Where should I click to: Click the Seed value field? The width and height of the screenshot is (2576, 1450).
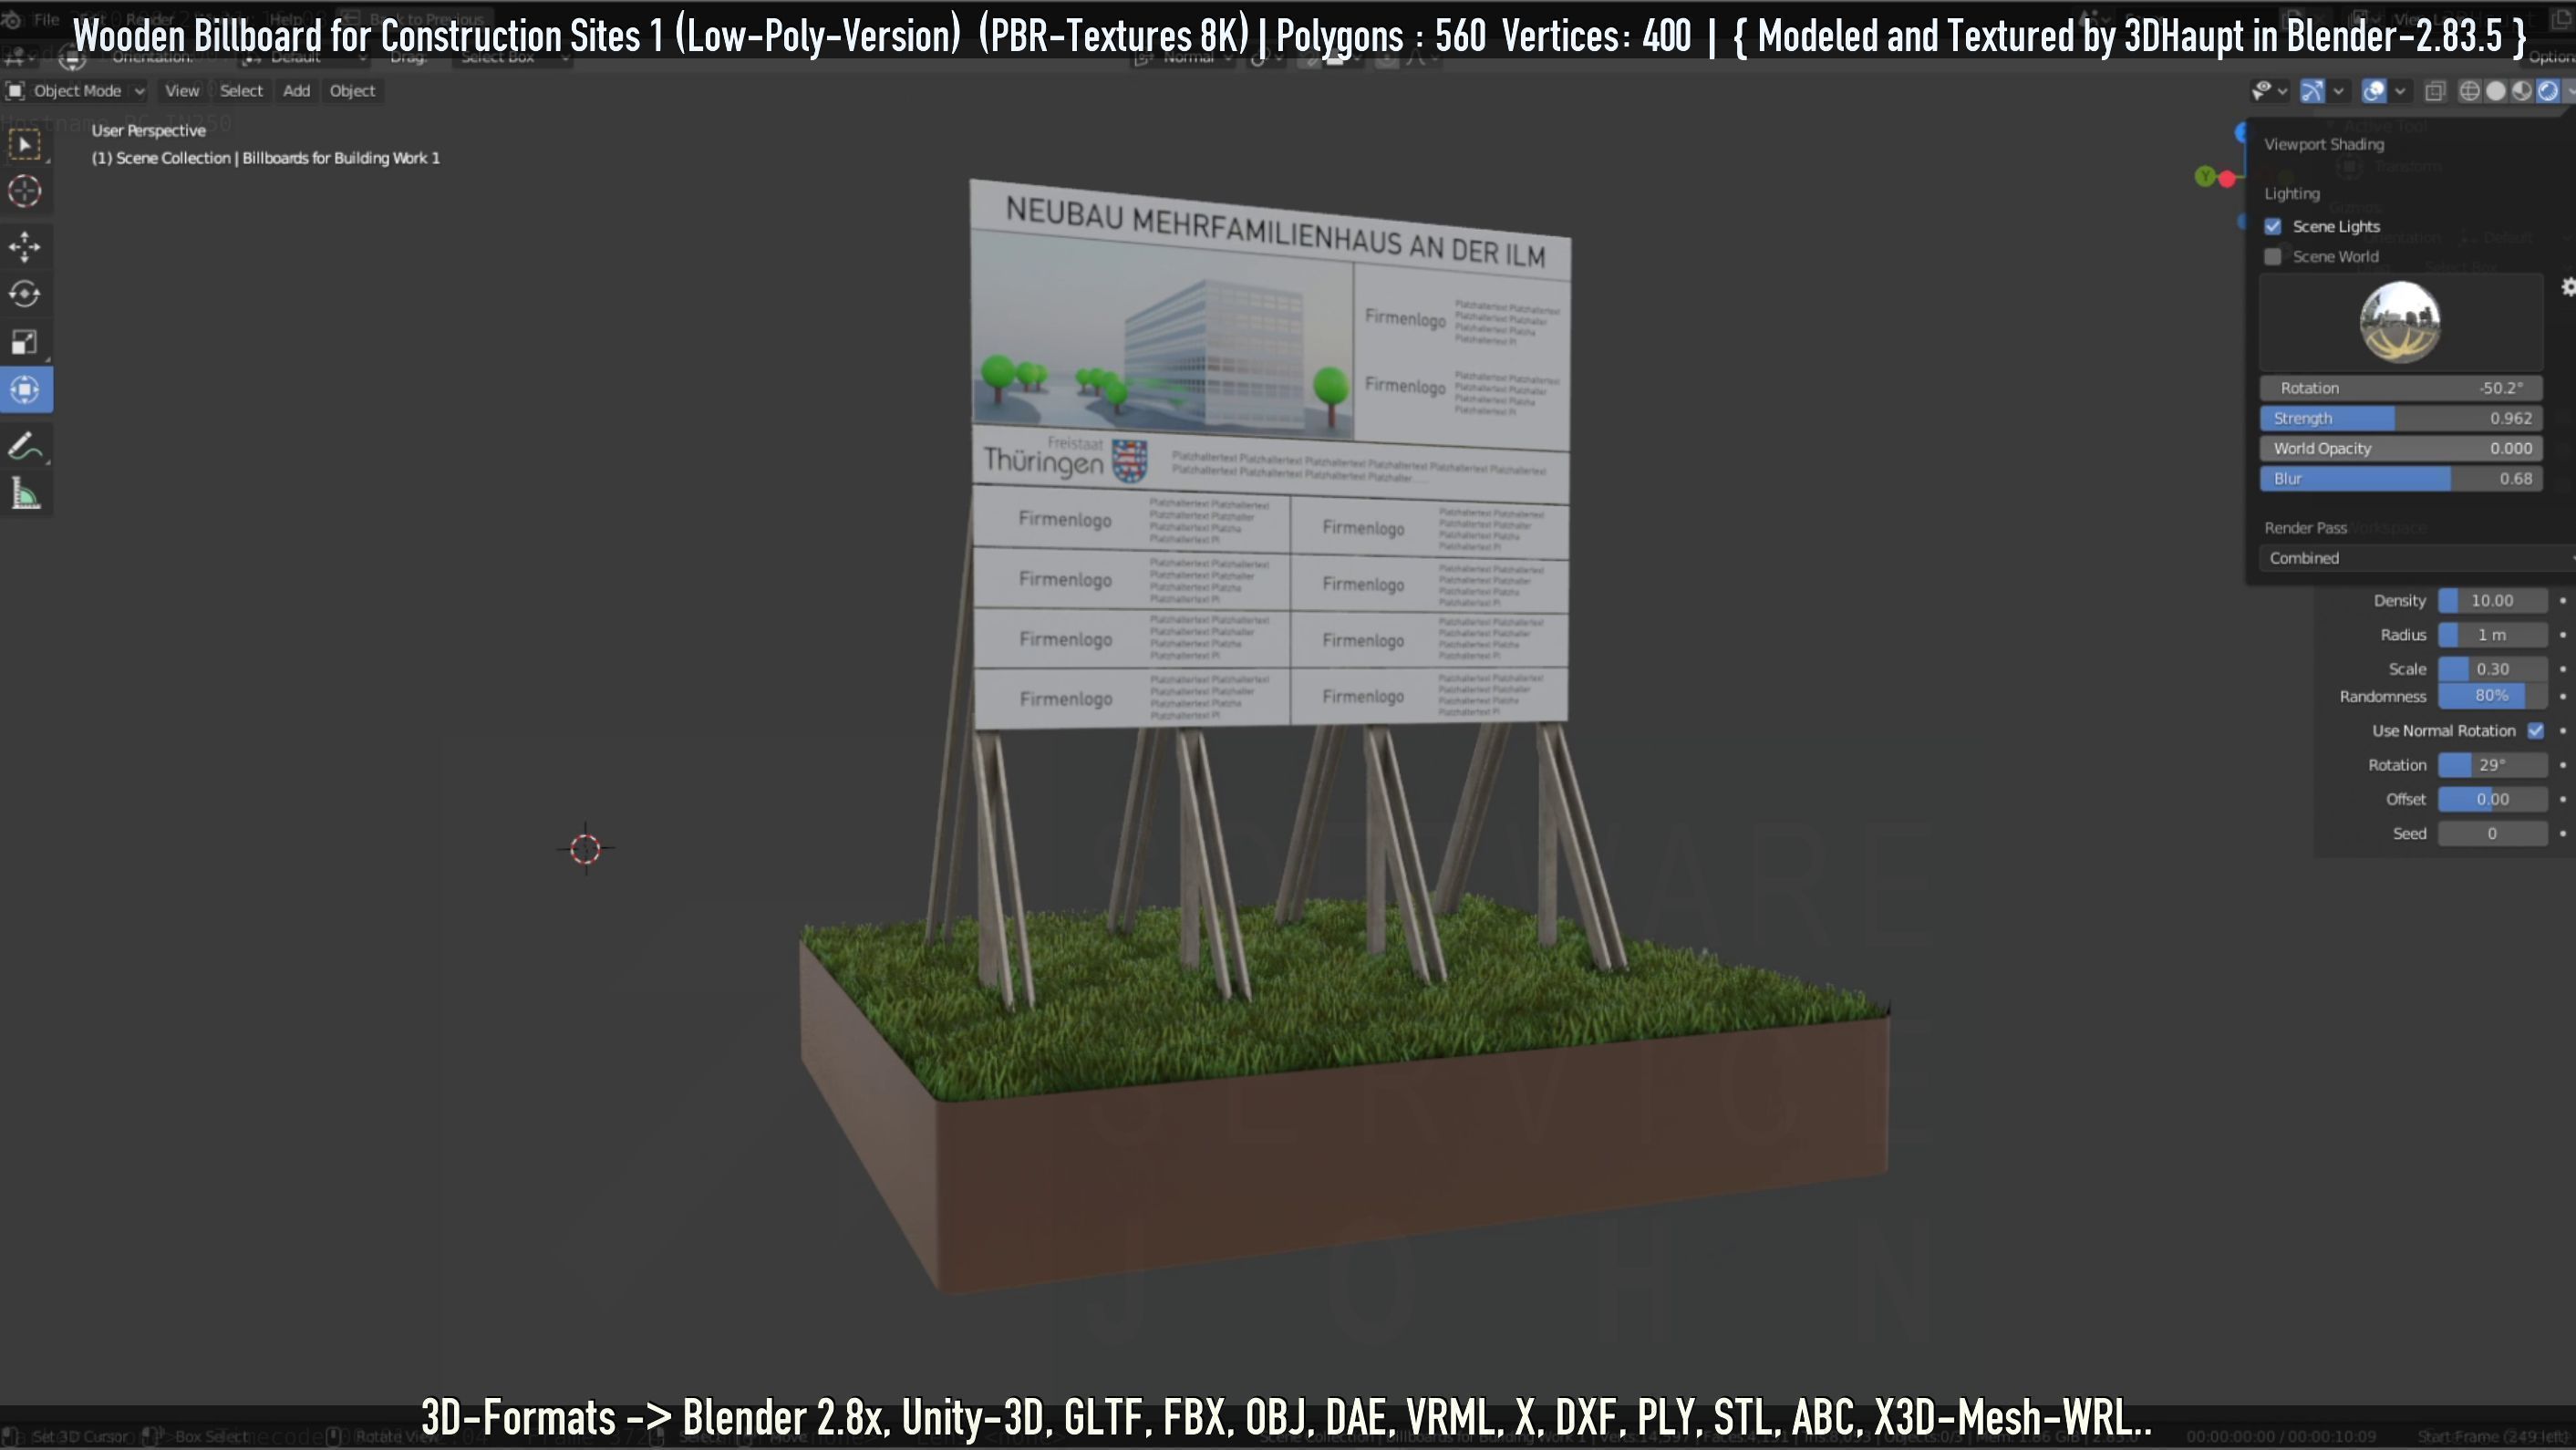(2492, 833)
